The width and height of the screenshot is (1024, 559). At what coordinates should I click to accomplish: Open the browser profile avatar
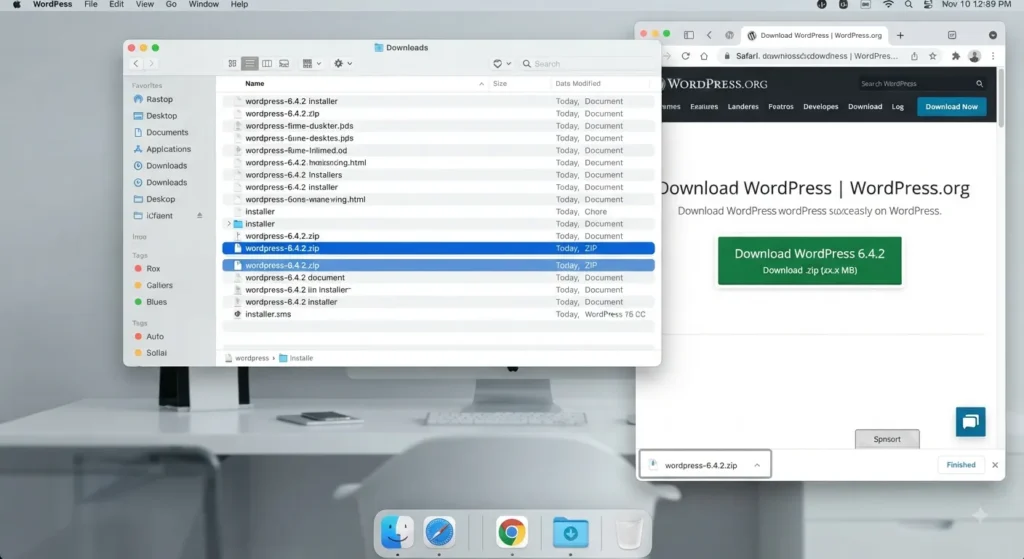[974, 56]
